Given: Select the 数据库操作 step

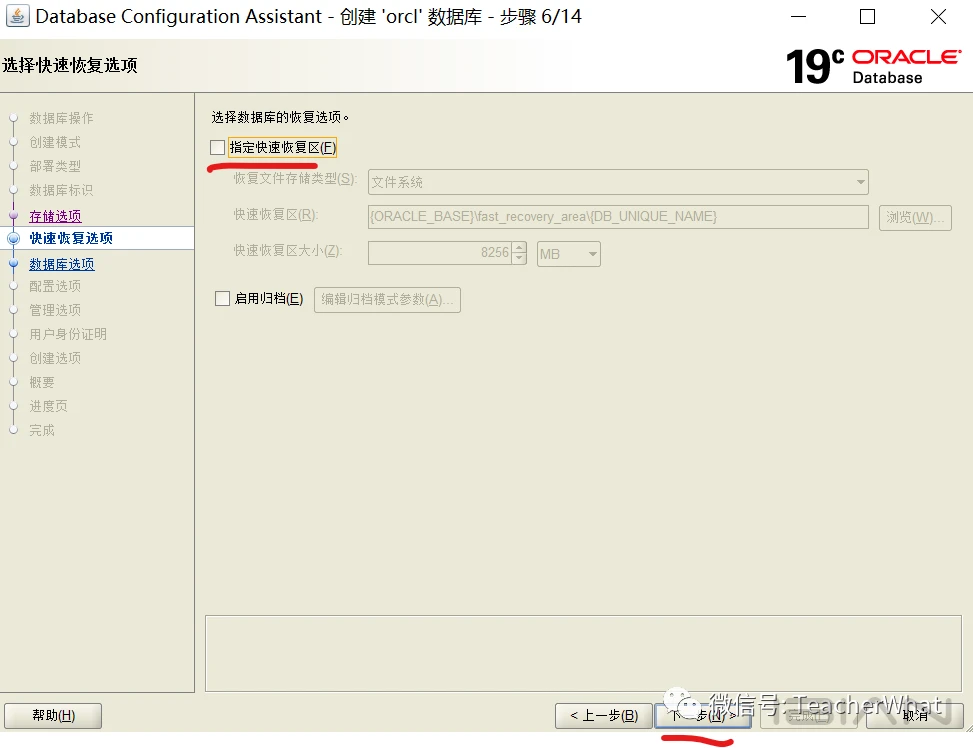Looking at the screenshot, I should click(61, 118).
